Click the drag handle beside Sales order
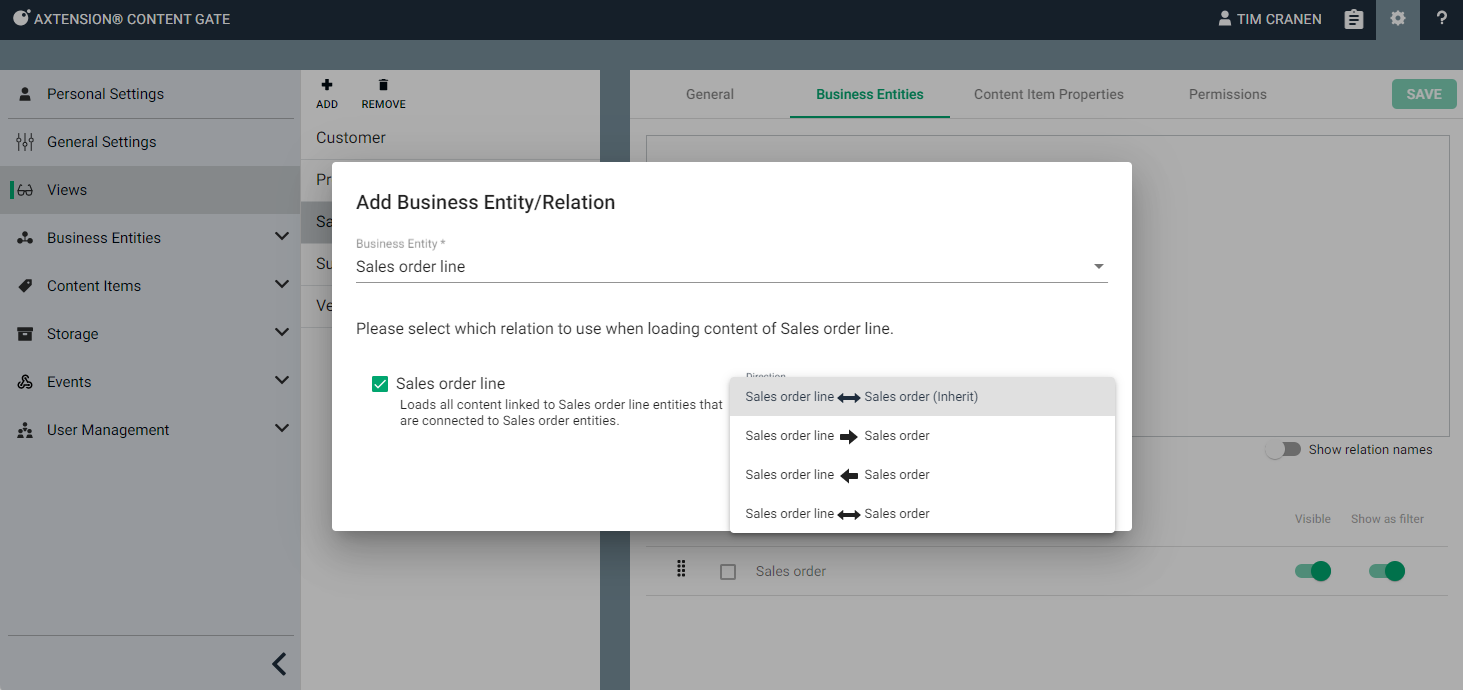This screenshot has height=690, width=1463. pyautogui.click(x=682, y=570)
